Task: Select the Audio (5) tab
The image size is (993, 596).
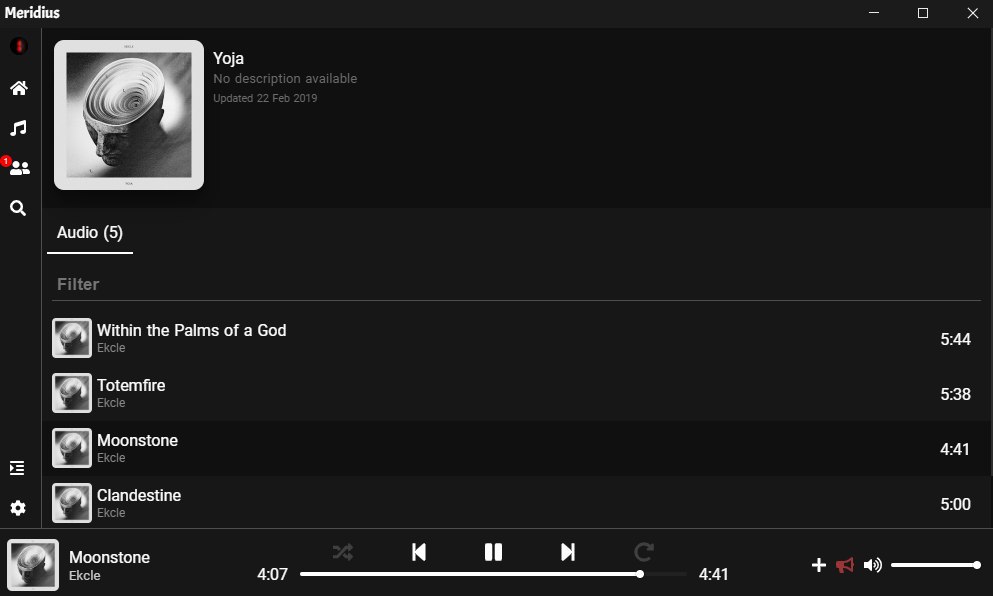Action: 90,233
